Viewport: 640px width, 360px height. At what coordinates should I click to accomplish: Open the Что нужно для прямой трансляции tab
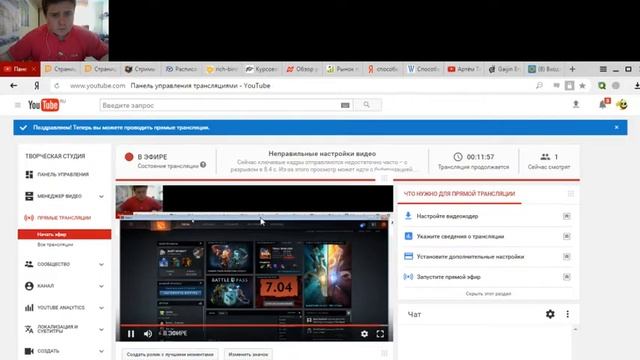(459, 194)
